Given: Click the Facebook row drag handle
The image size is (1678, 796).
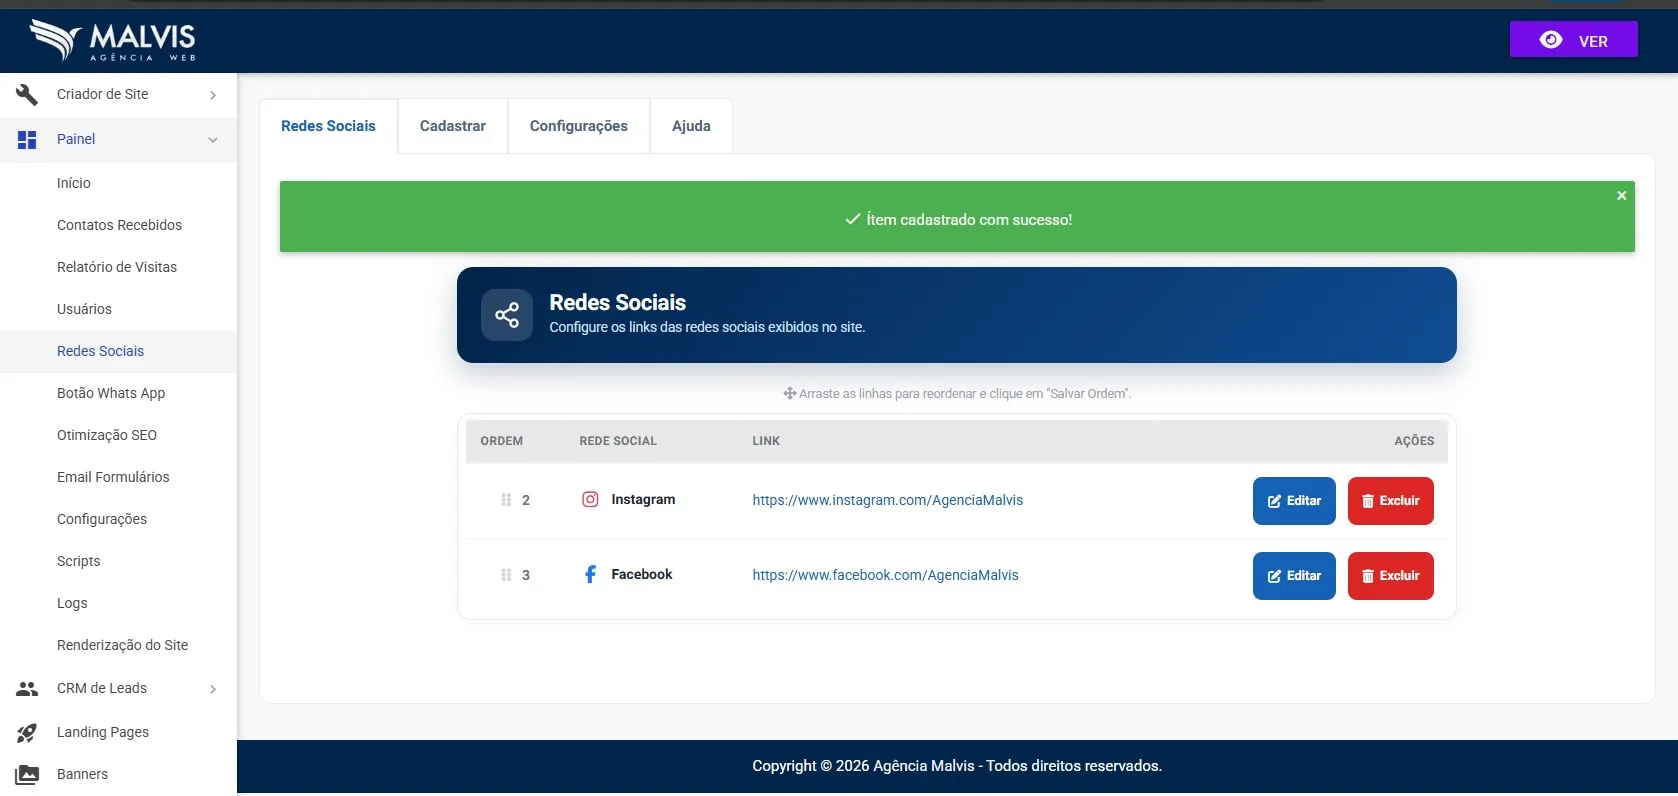Looking at the screenshot, I should click(x=506, y=575).
